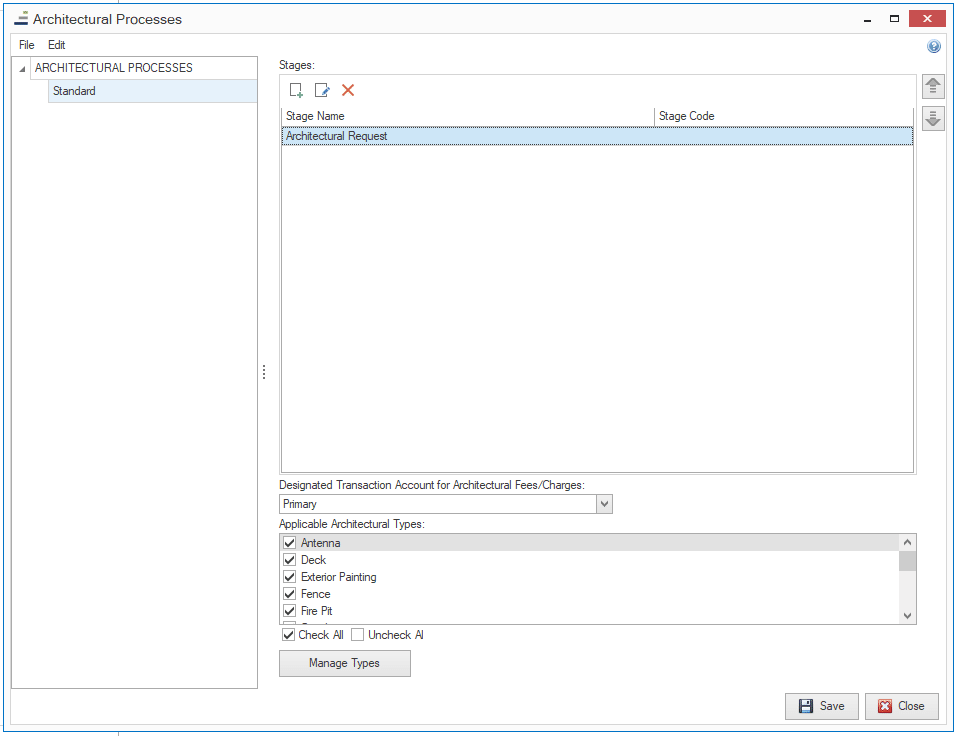Move stage down with arrow button
Viewport: 959px width, 736px height.
click(933, 118)
